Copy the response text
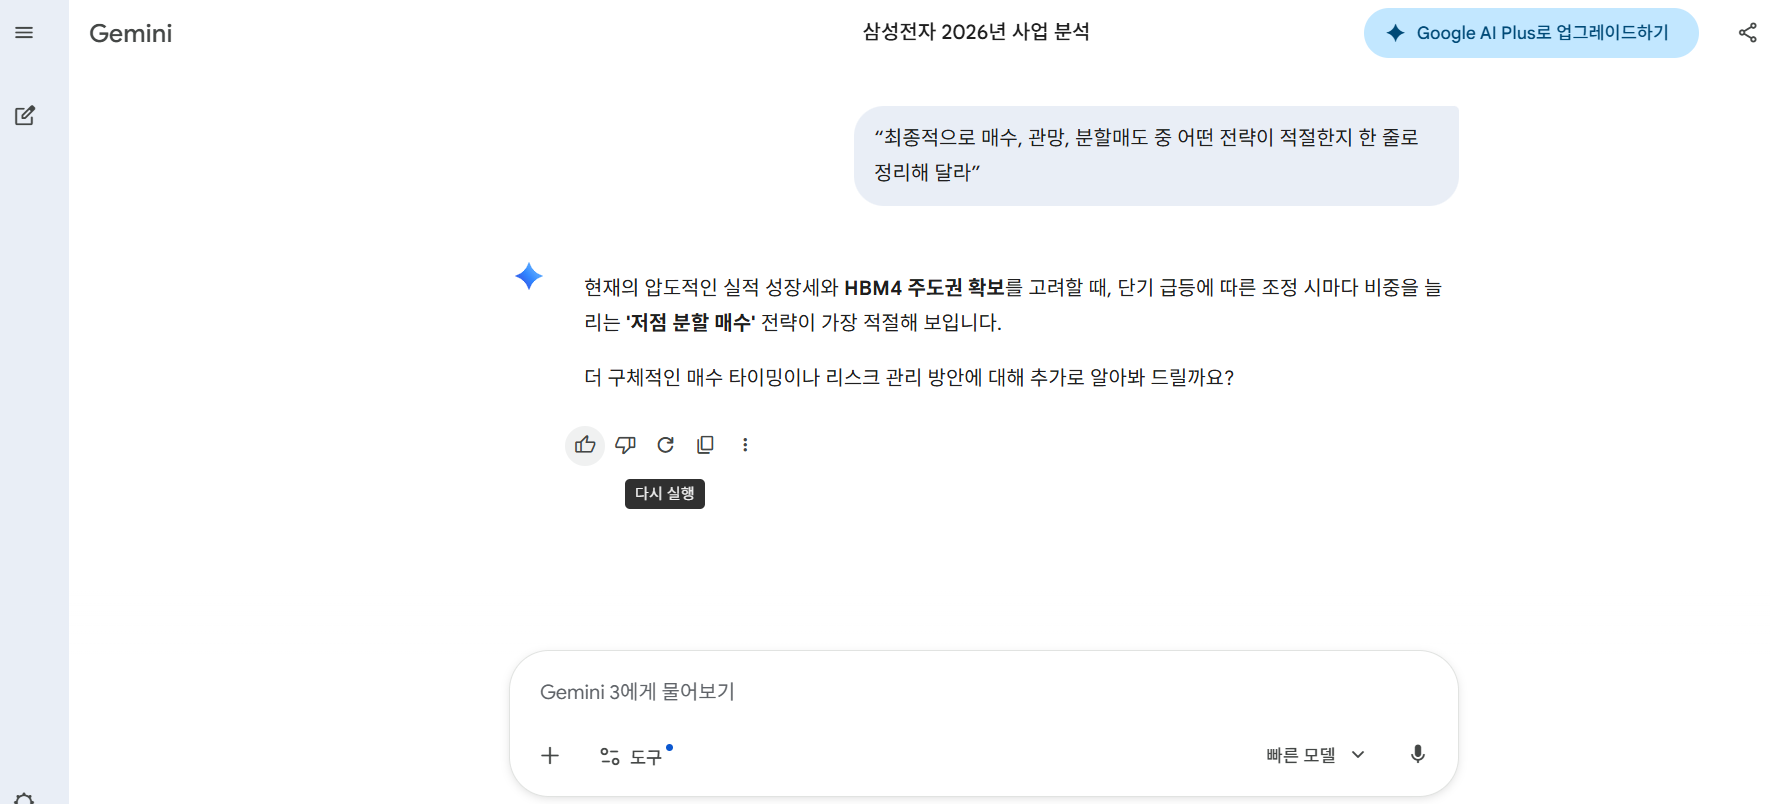The width and height of the screenshot is (1770, 804). pos(705,445)
